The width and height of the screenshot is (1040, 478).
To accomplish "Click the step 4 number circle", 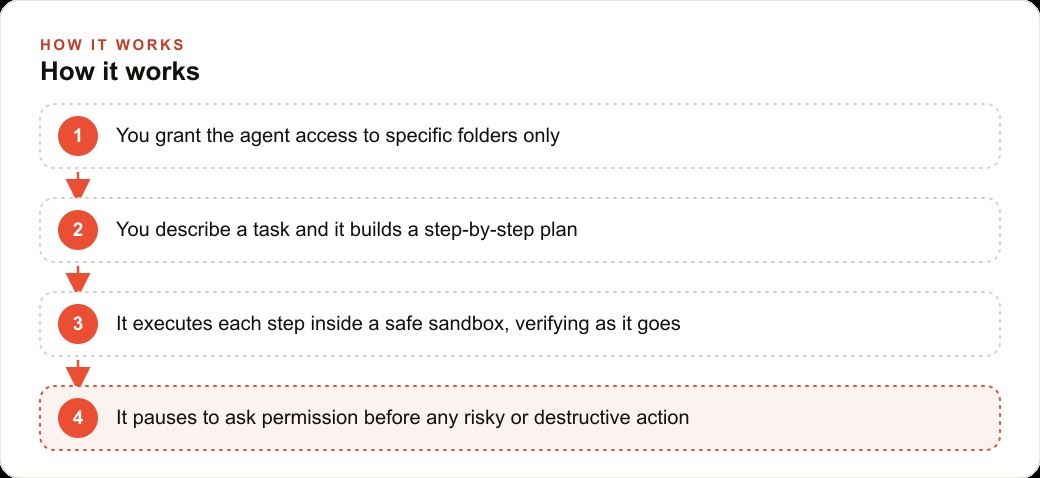I will pyautogui.click(x=78, y=418).
